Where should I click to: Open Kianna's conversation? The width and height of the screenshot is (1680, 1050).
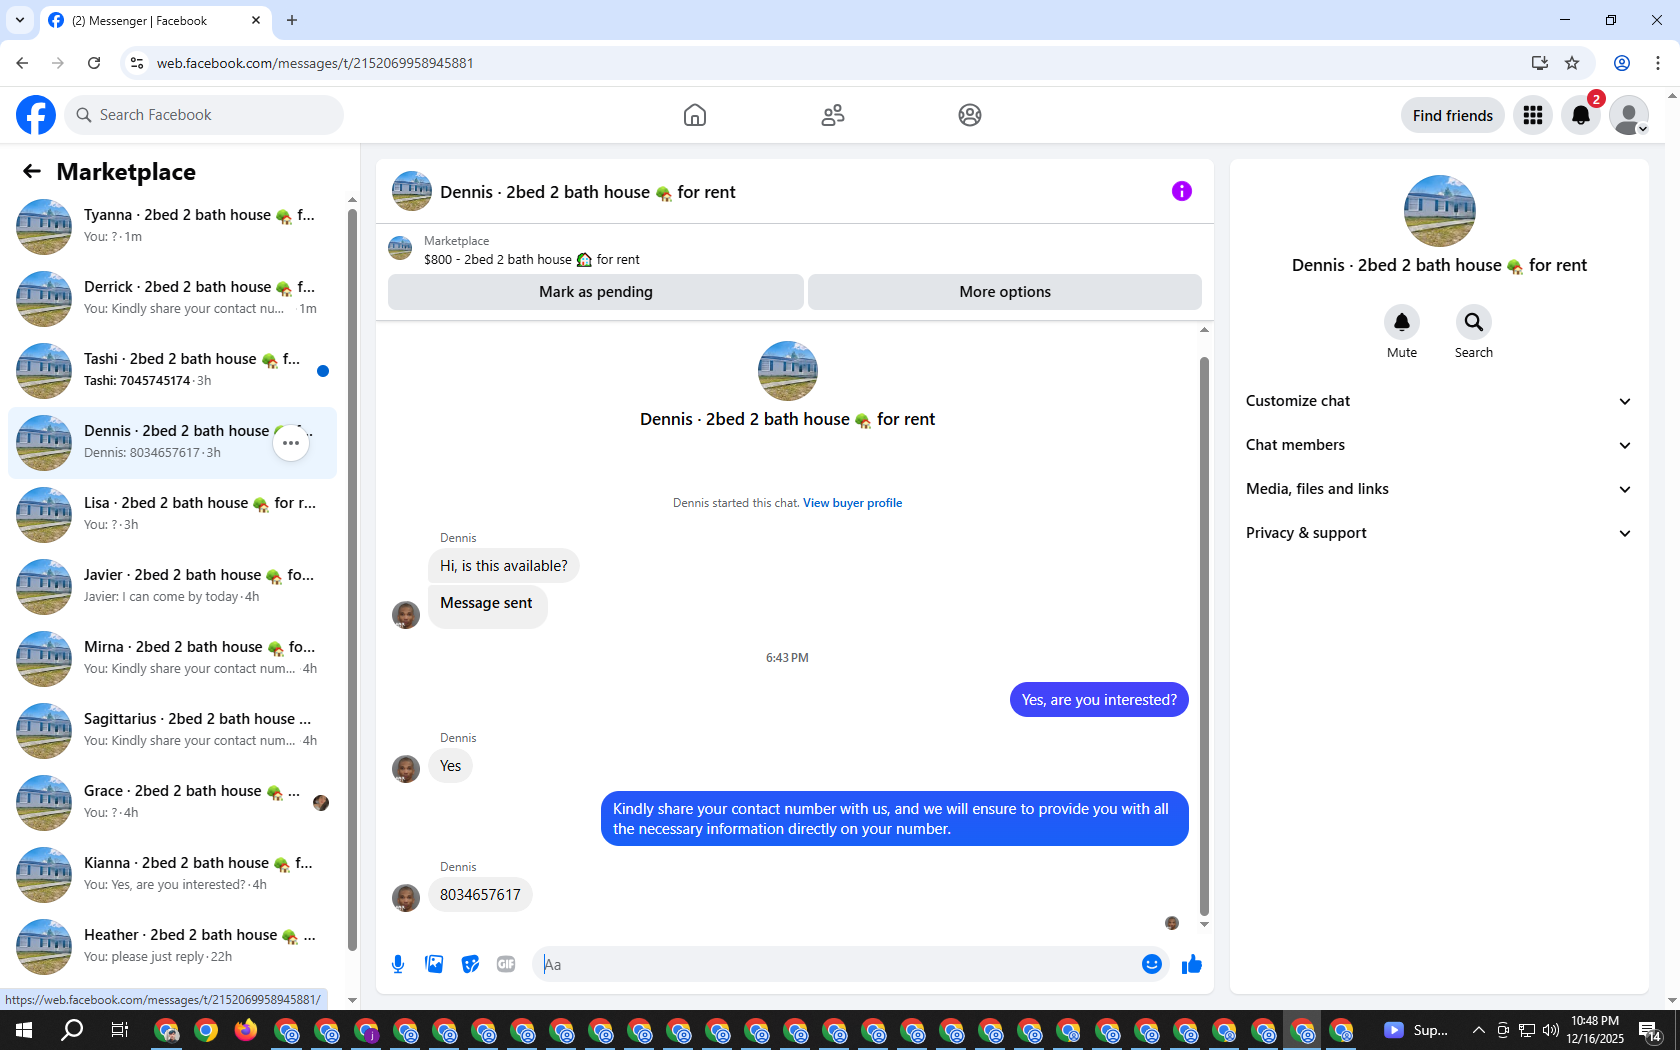click(172, 875)
